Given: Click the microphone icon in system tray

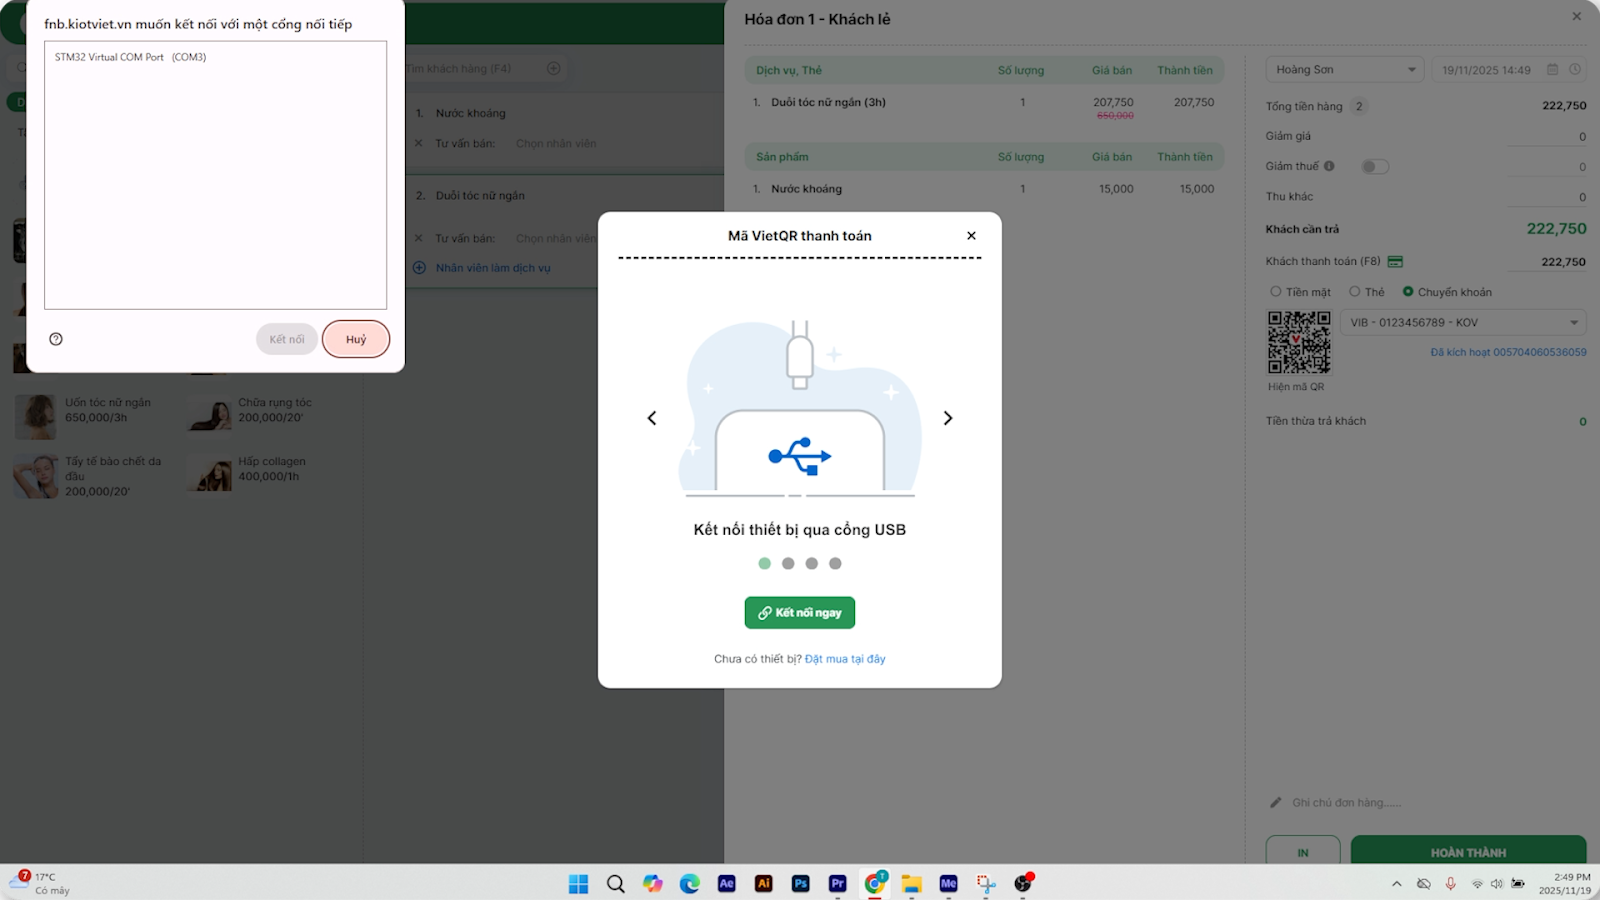Looking at the screenshot, I should (x=1450, y=884).
